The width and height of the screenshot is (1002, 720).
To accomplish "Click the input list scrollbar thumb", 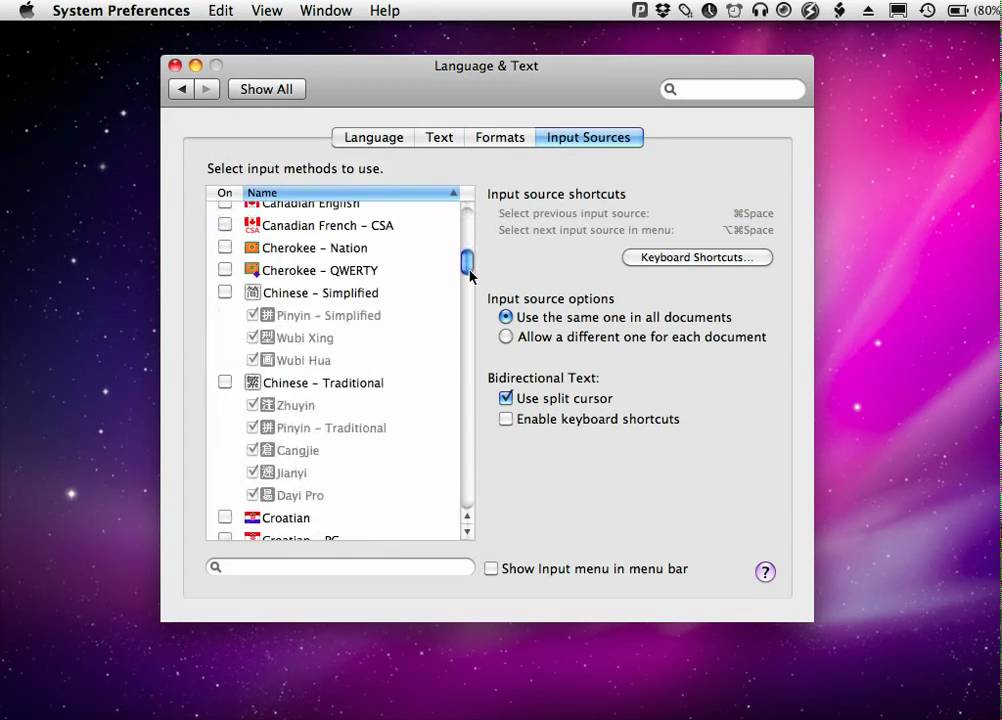I will click(x=467, y=262).
